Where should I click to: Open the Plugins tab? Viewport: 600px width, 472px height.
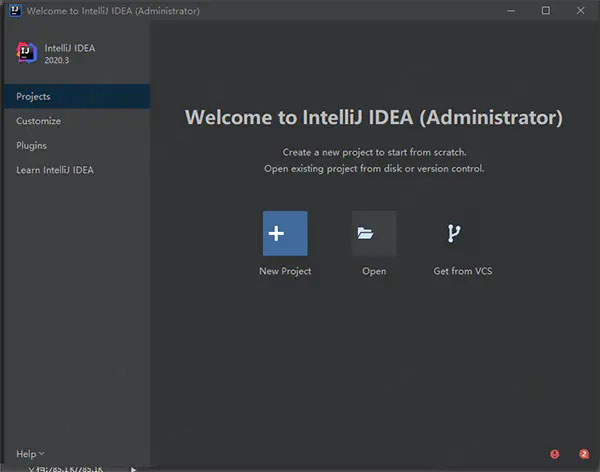point(31,145)
